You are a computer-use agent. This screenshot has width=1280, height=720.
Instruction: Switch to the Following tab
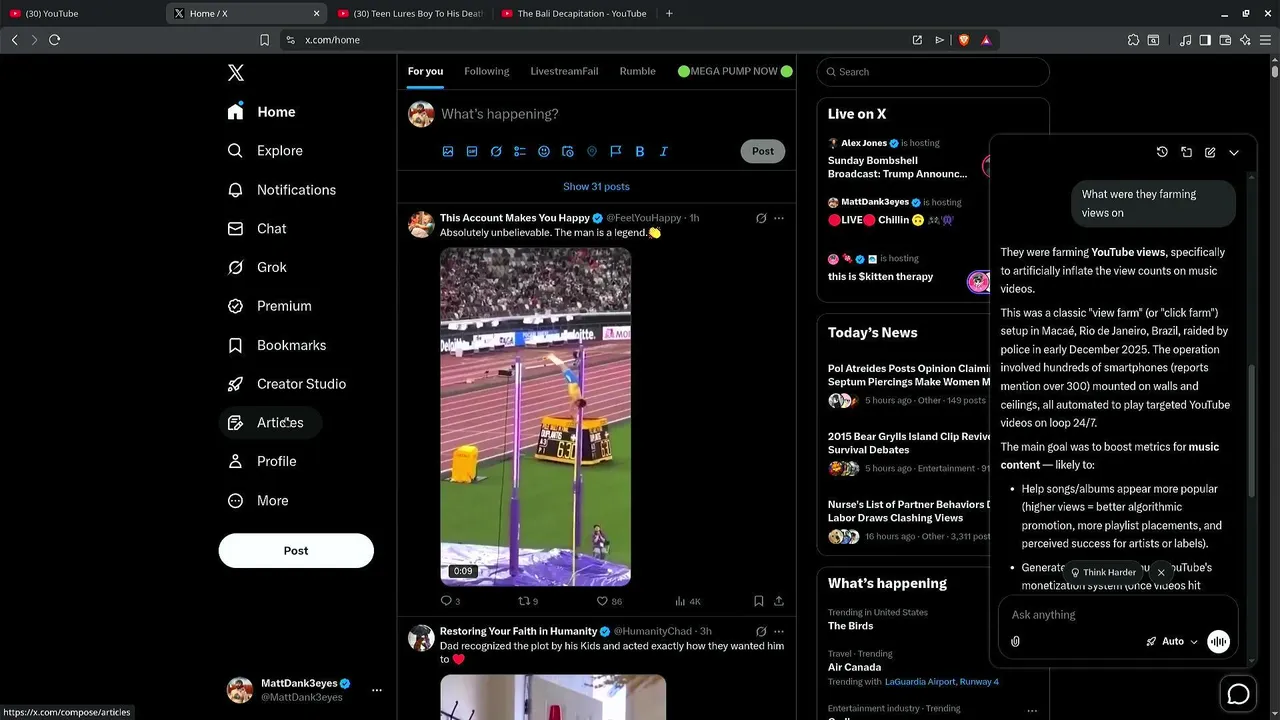[487, 71]
